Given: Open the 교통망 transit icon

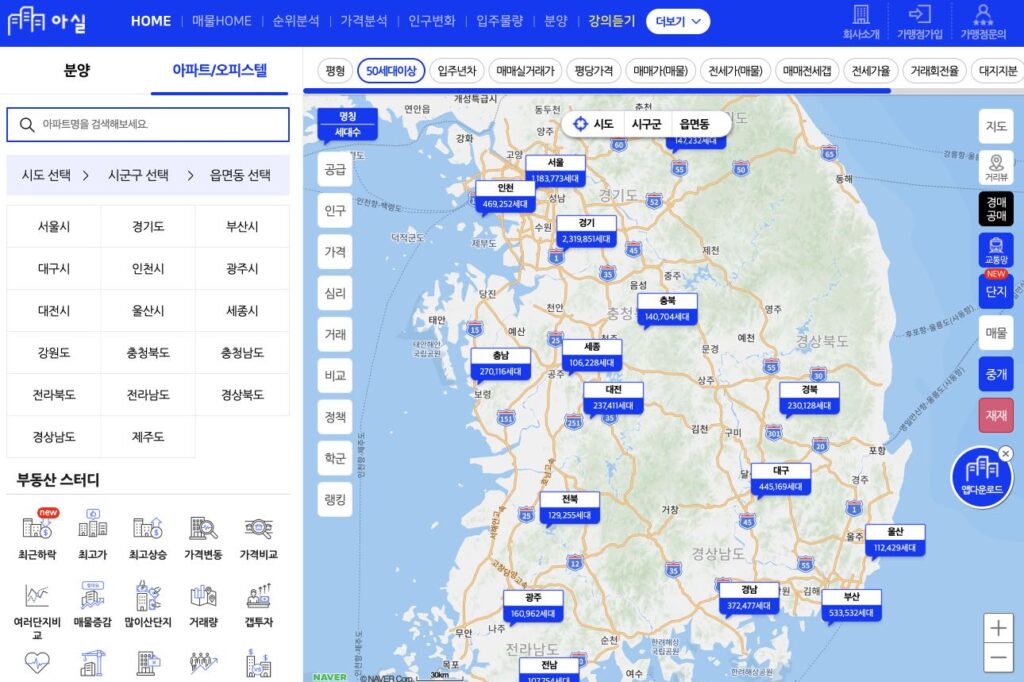Looking at the screenshot, I should pyautogui.click(x=996, y=250).
